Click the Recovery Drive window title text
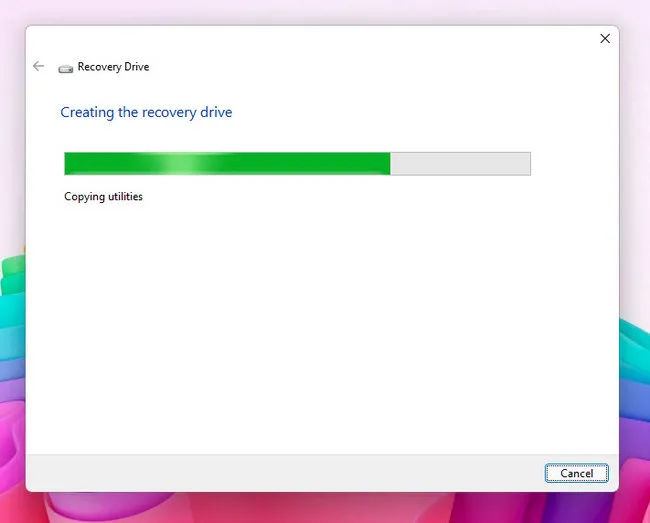 point(113,67)
